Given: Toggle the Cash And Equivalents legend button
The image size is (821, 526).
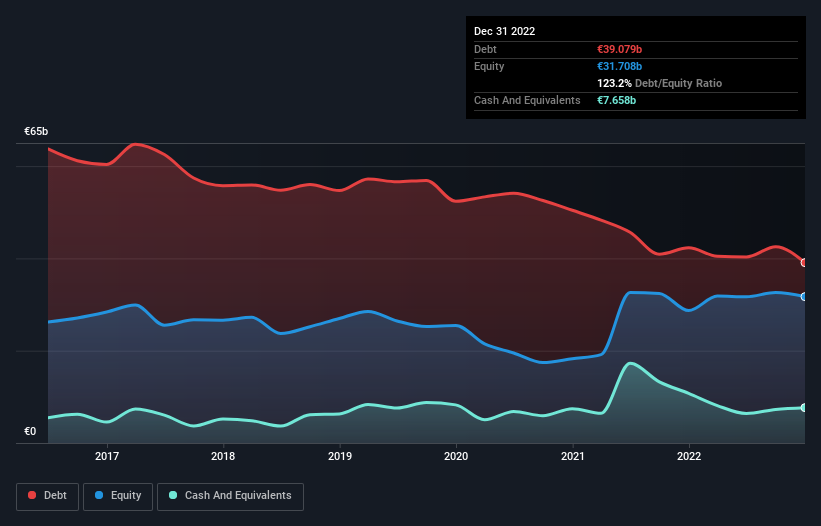Looking at the screenshot, I should [x=230, y=496].
